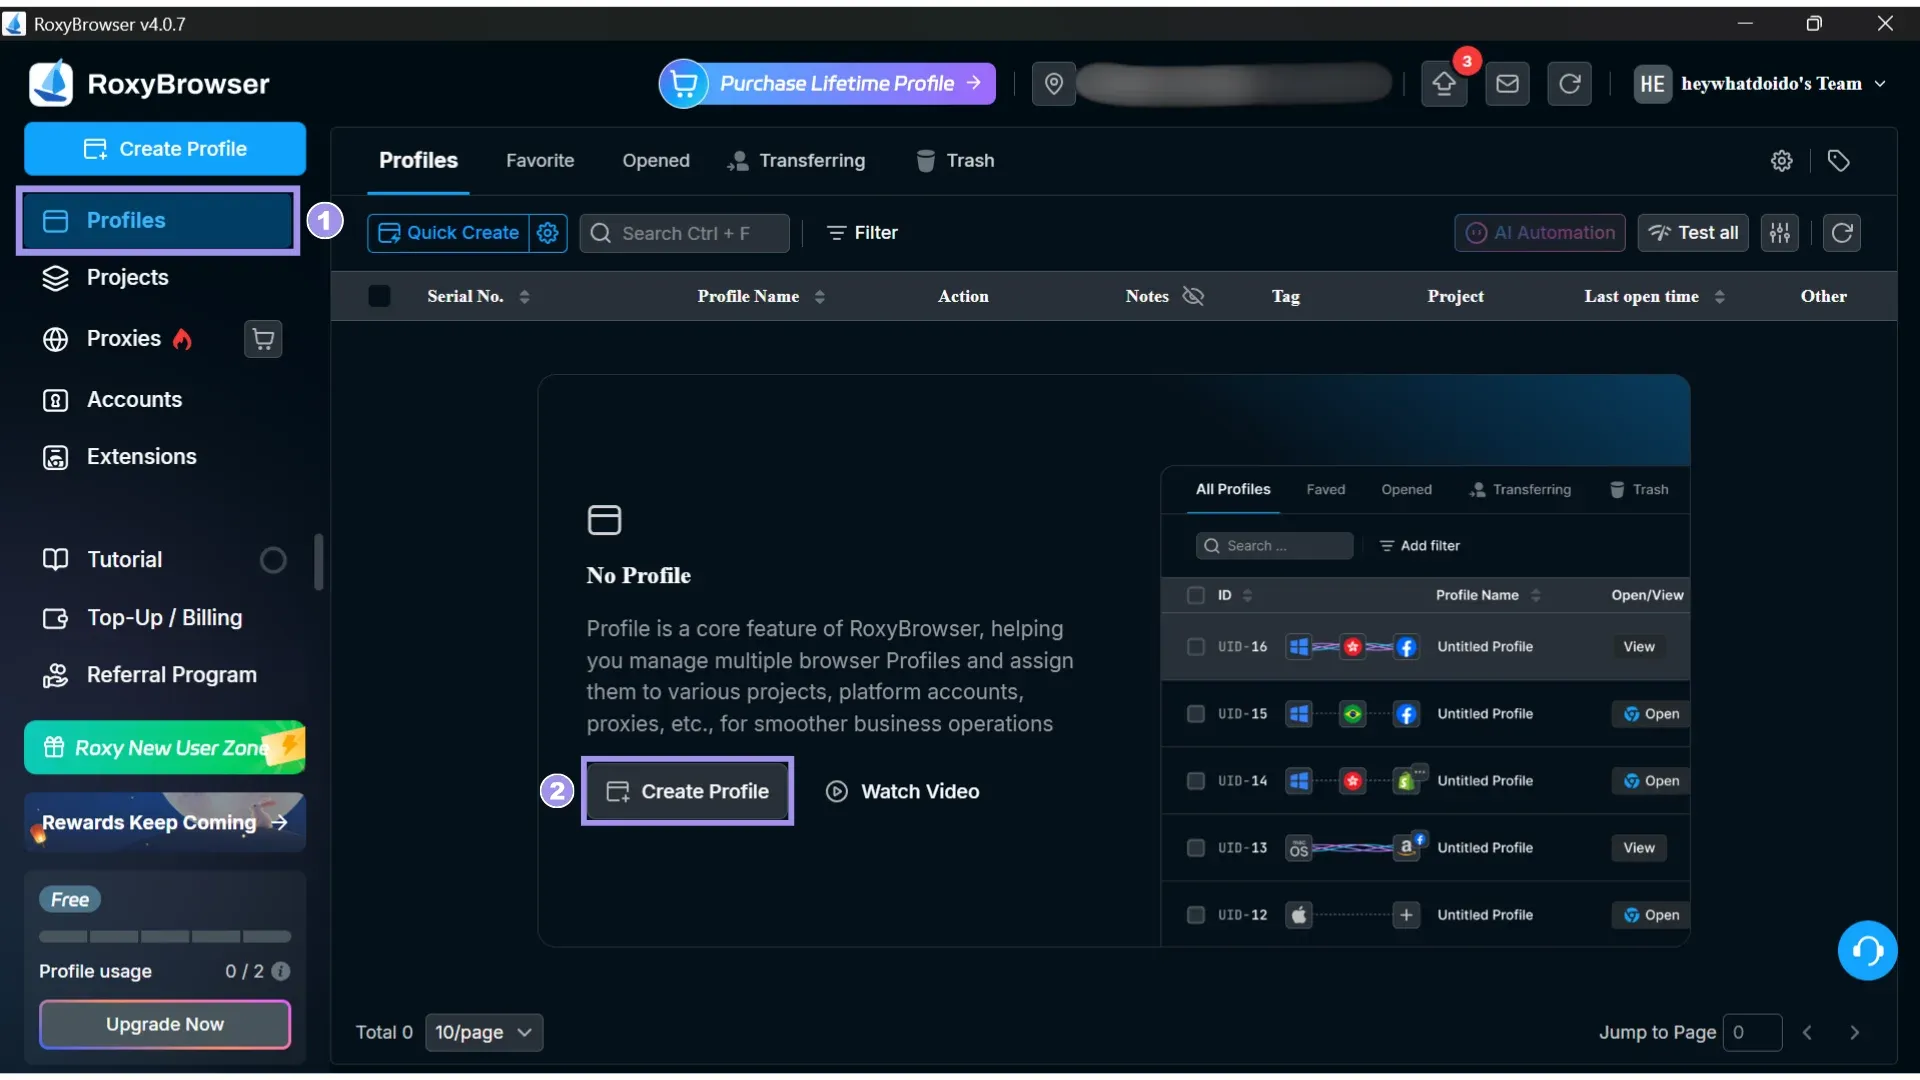Image resolution: width=1920 pixels, height=1080 pixels.
Task: Open the gear settings icon beside Quick Create
Action: pos(548,233)
